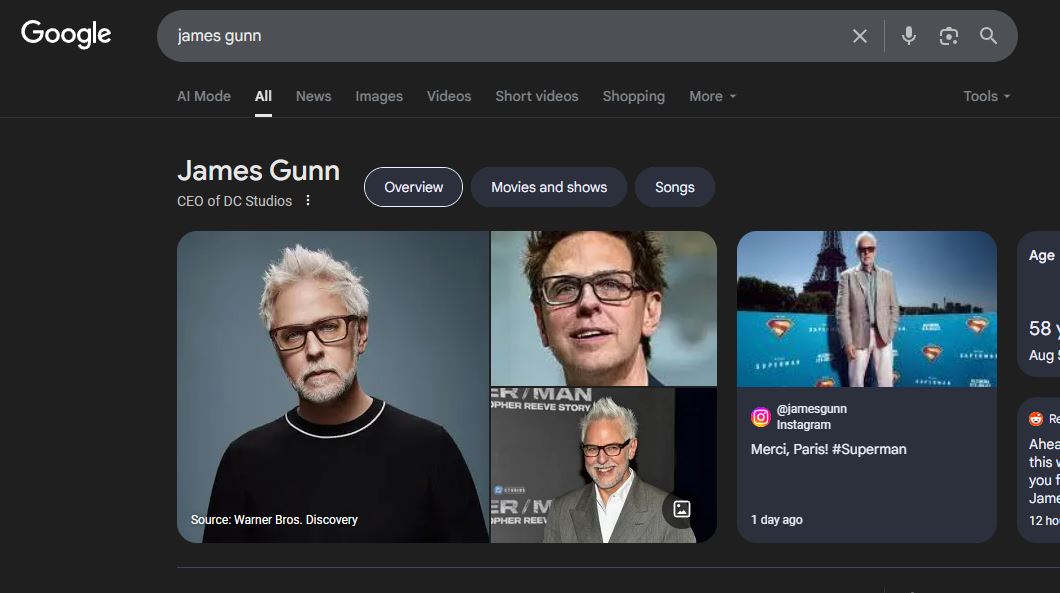Viewport: 1060px width, 593px height.
Task: Click the James Gunn heading
Action: (258, 171)
